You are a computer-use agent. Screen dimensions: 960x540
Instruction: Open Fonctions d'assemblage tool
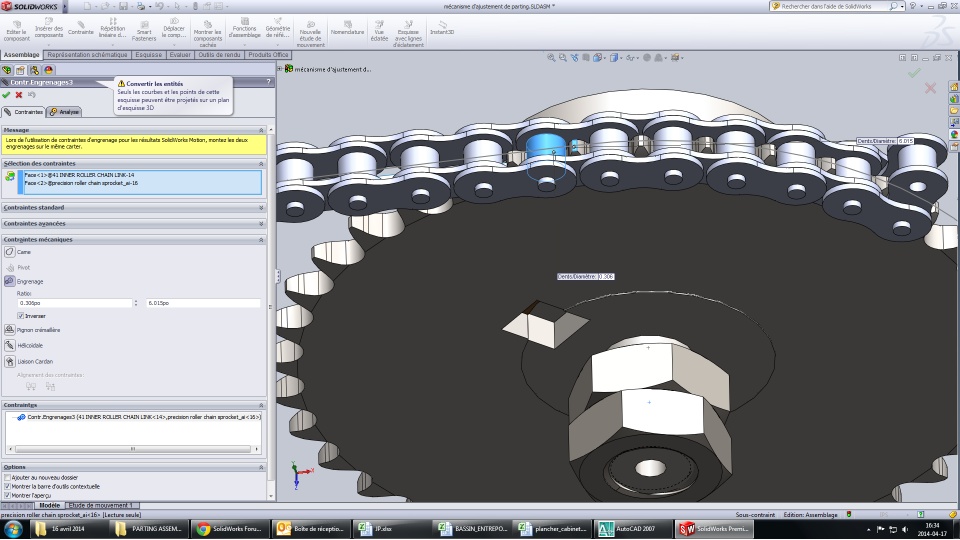244,29
